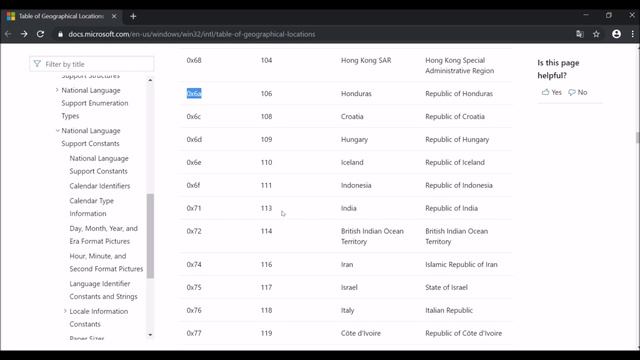The image size is (640, 360).
Task: Click hex value 0x71
Action: click(193, 208)
